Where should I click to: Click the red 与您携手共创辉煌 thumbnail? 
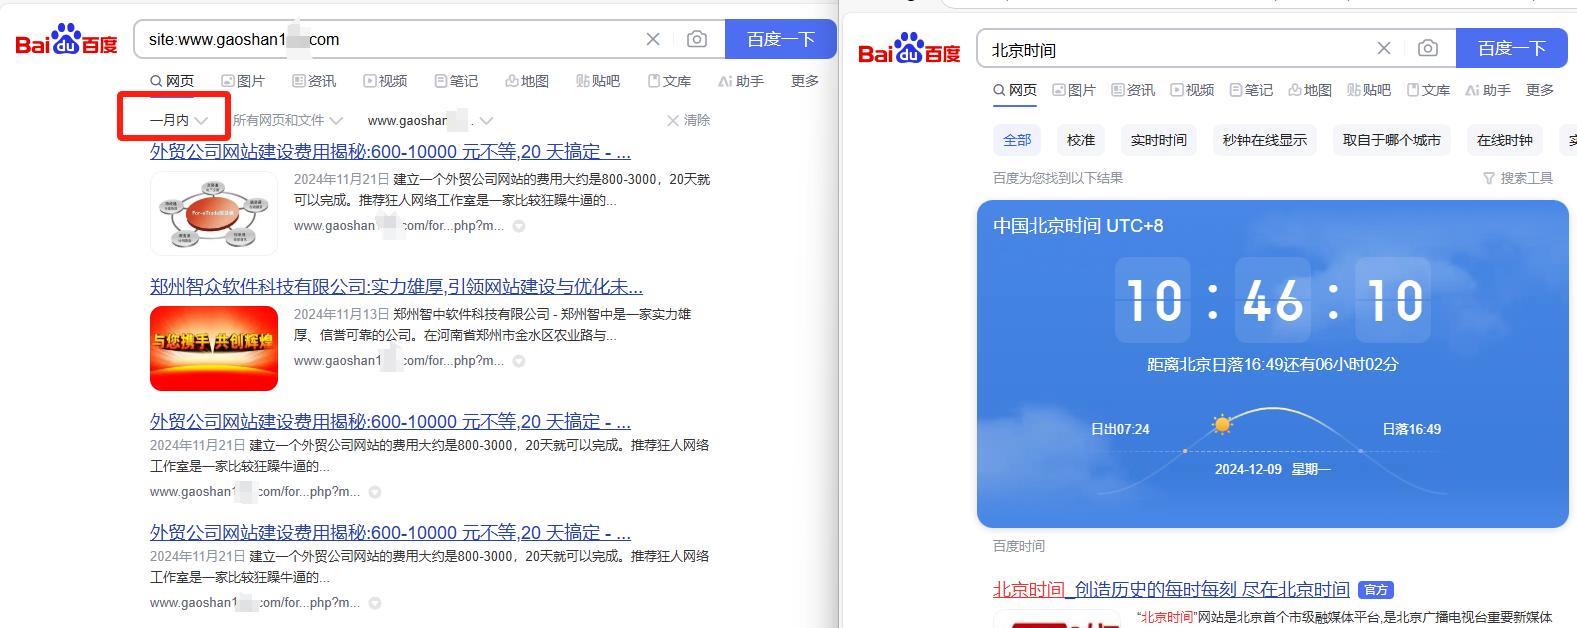(214, 348)
